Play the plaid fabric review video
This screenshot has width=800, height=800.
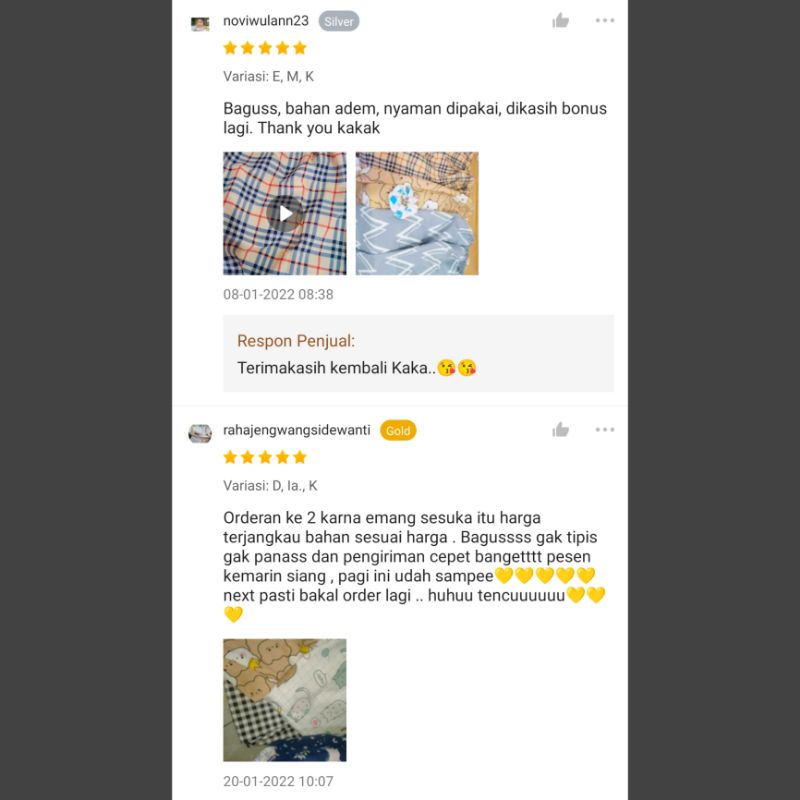[x=285, y=214]
